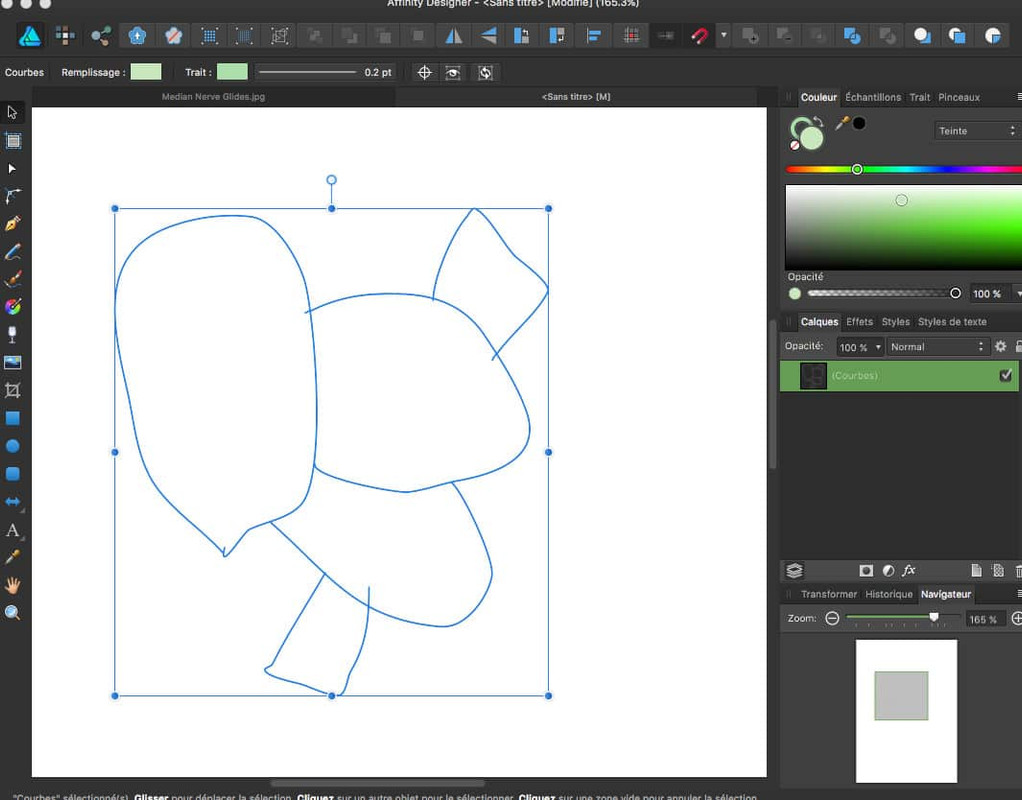Expand the layer opacity 100 % dropdown

pos(861,347)
